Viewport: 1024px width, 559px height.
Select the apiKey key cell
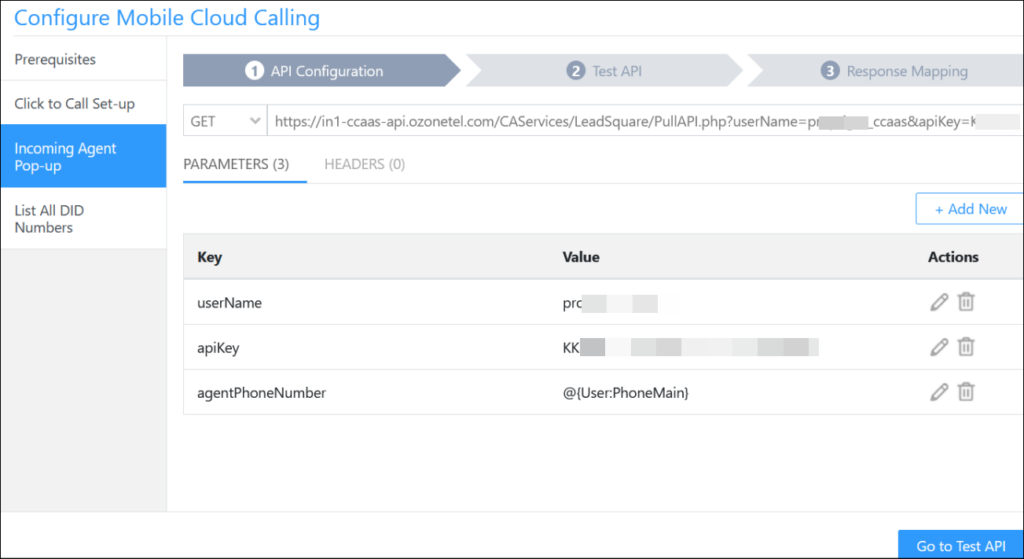pyautogui.click(x=218, y=348)
